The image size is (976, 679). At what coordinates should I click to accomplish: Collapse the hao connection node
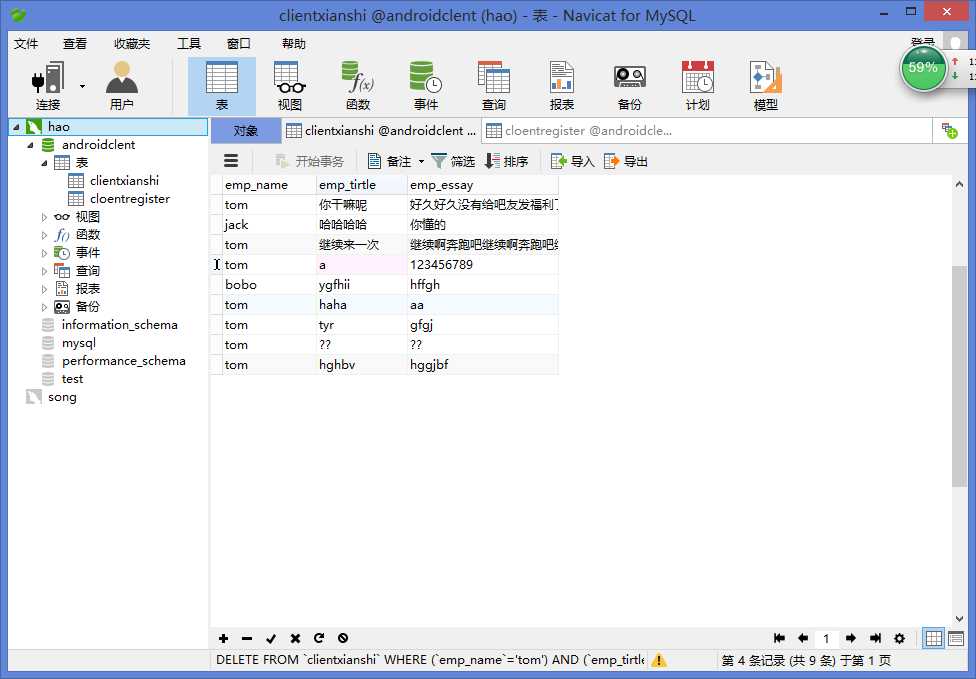[x=16, y=127]
